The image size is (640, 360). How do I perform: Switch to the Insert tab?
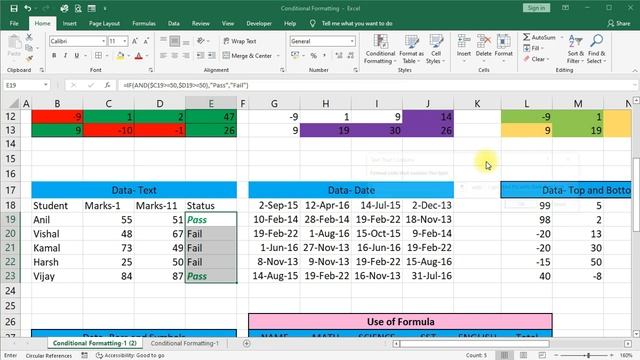pyautogui.click(x=69, y=24)
